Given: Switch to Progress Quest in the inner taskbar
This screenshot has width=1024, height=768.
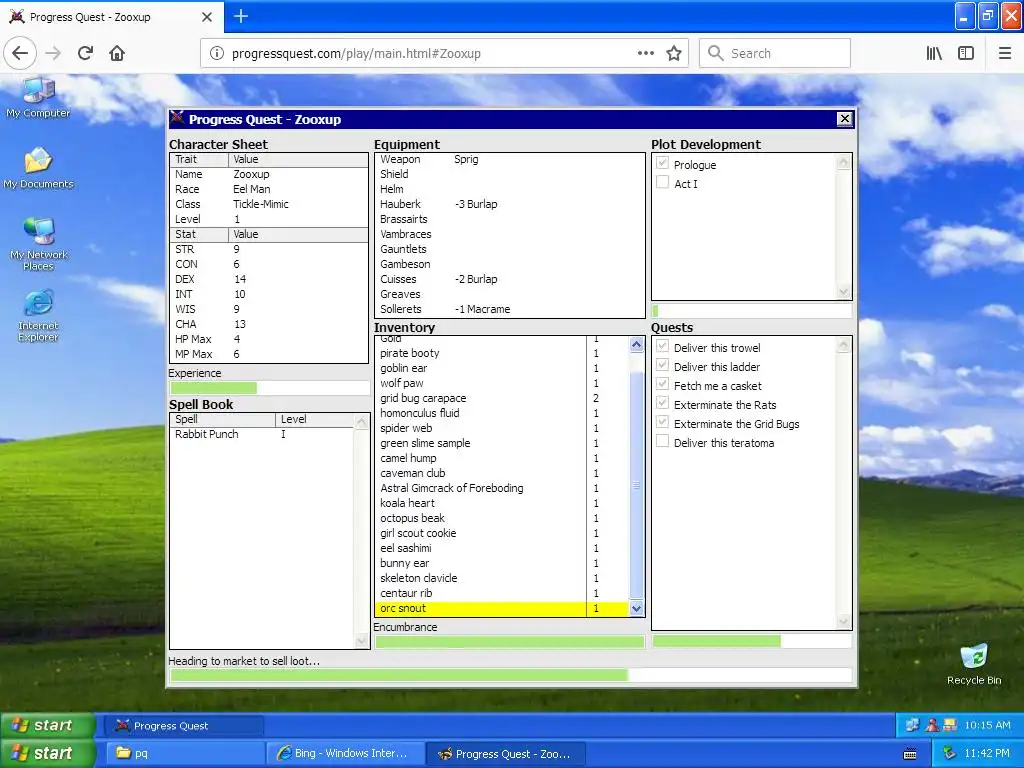Looking at the screenshot, I should coord(184,726).
